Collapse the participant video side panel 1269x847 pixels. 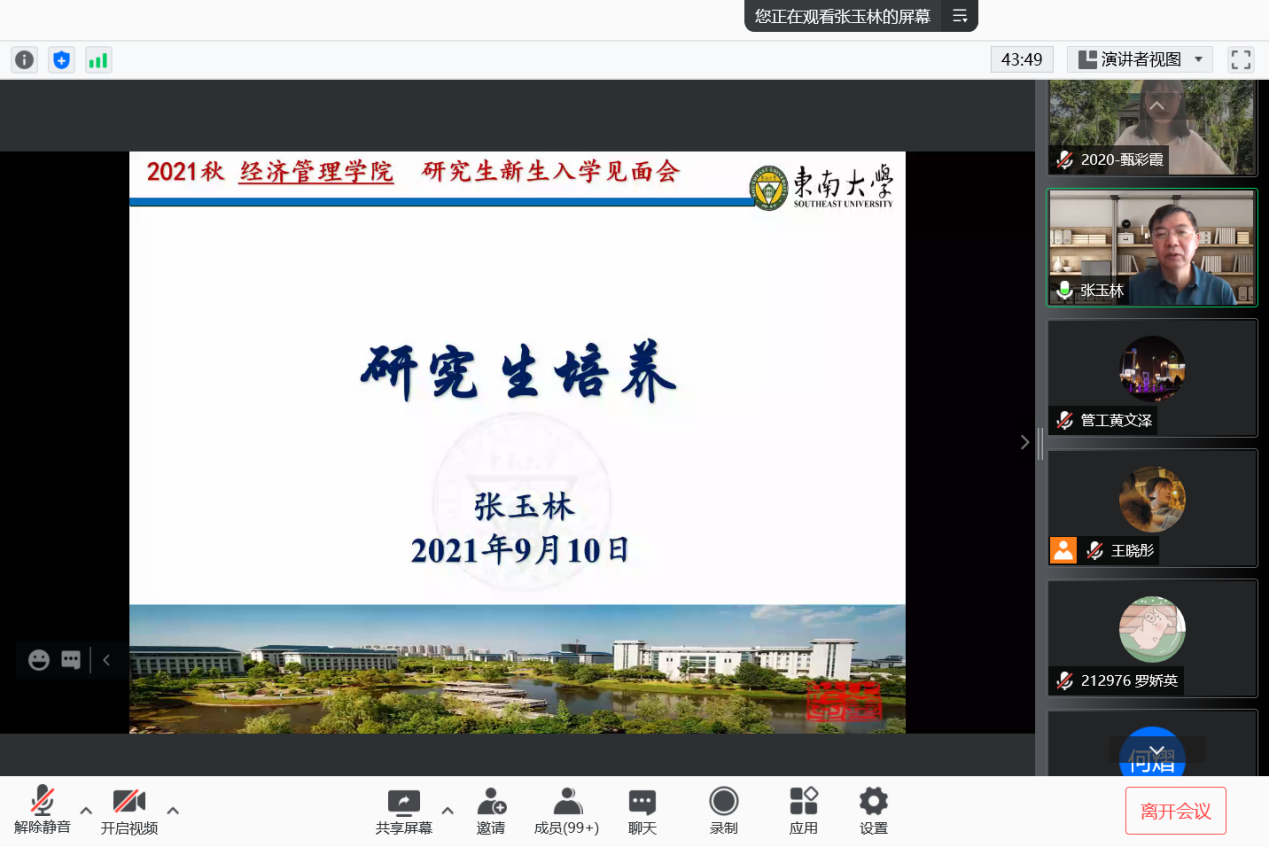pos(1024,442)
